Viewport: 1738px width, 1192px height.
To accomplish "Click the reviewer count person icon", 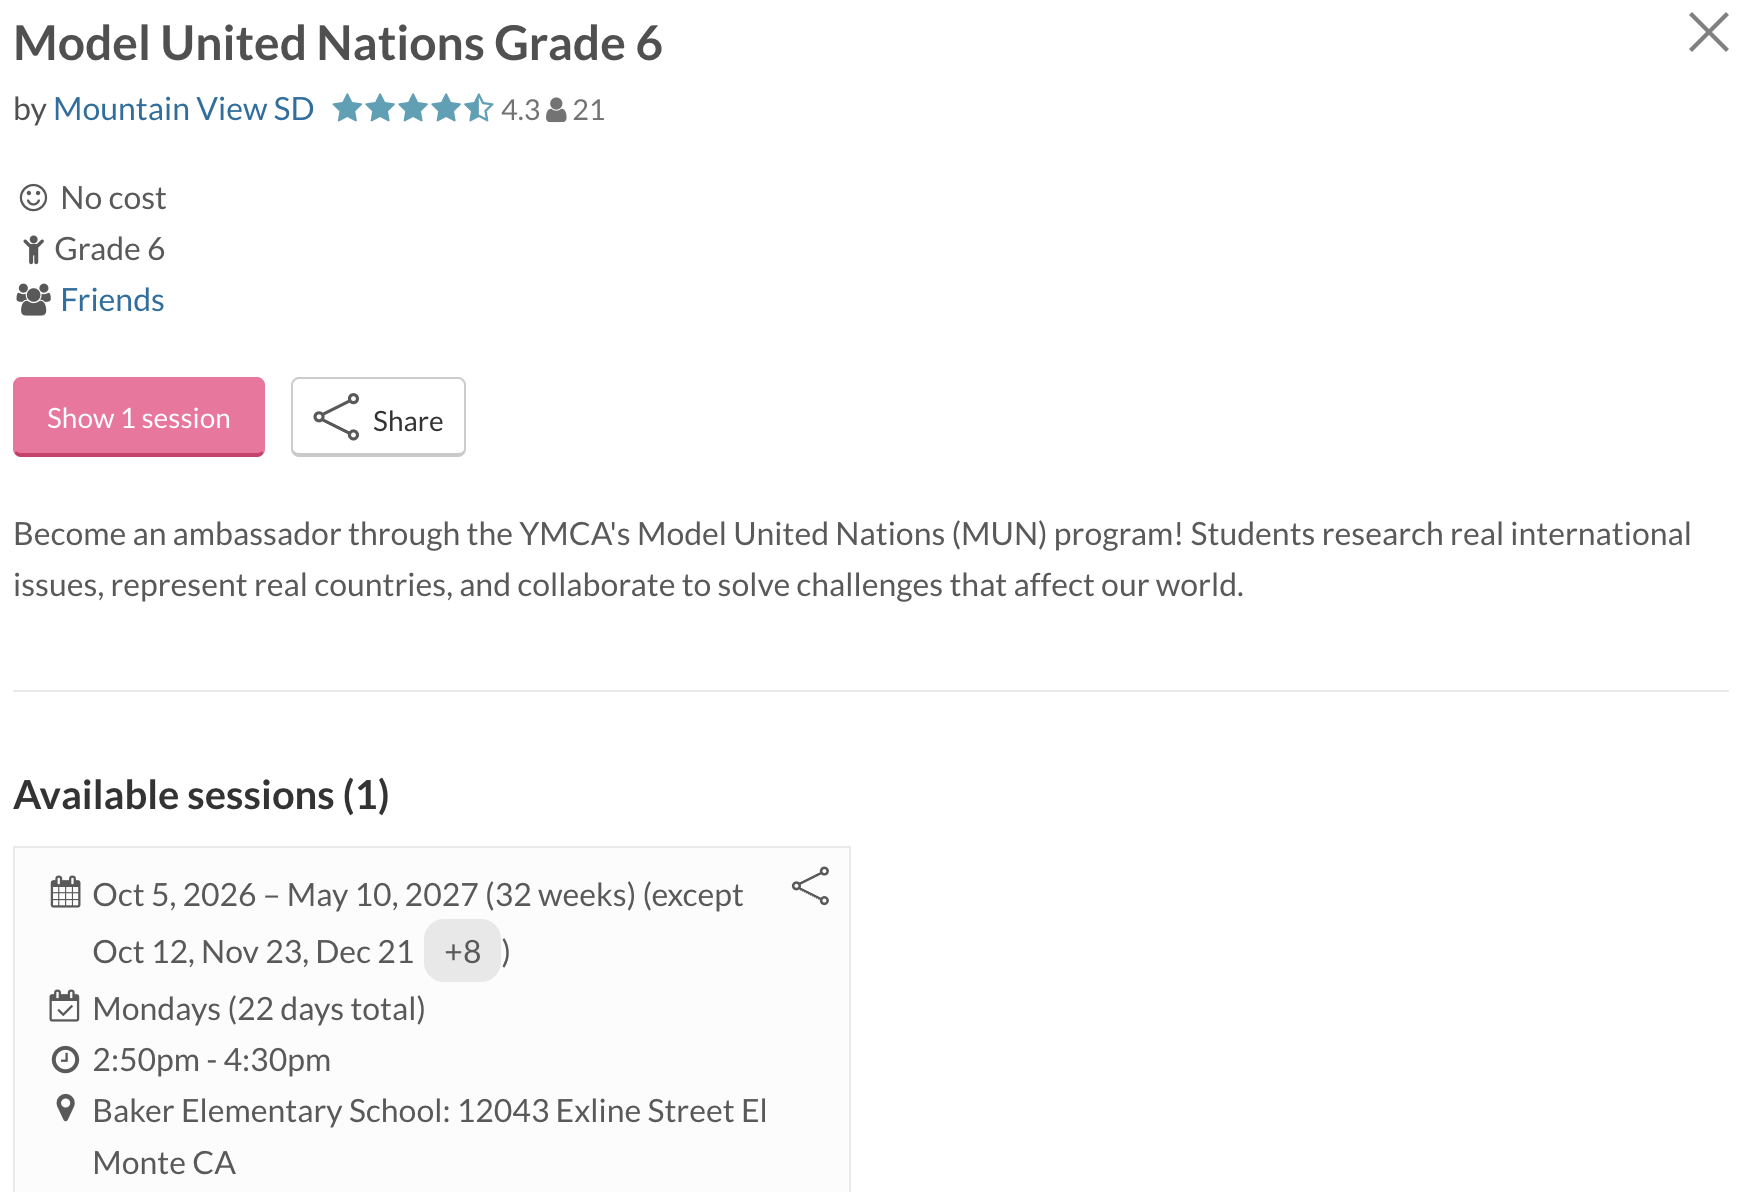I will tap(557, 110).
